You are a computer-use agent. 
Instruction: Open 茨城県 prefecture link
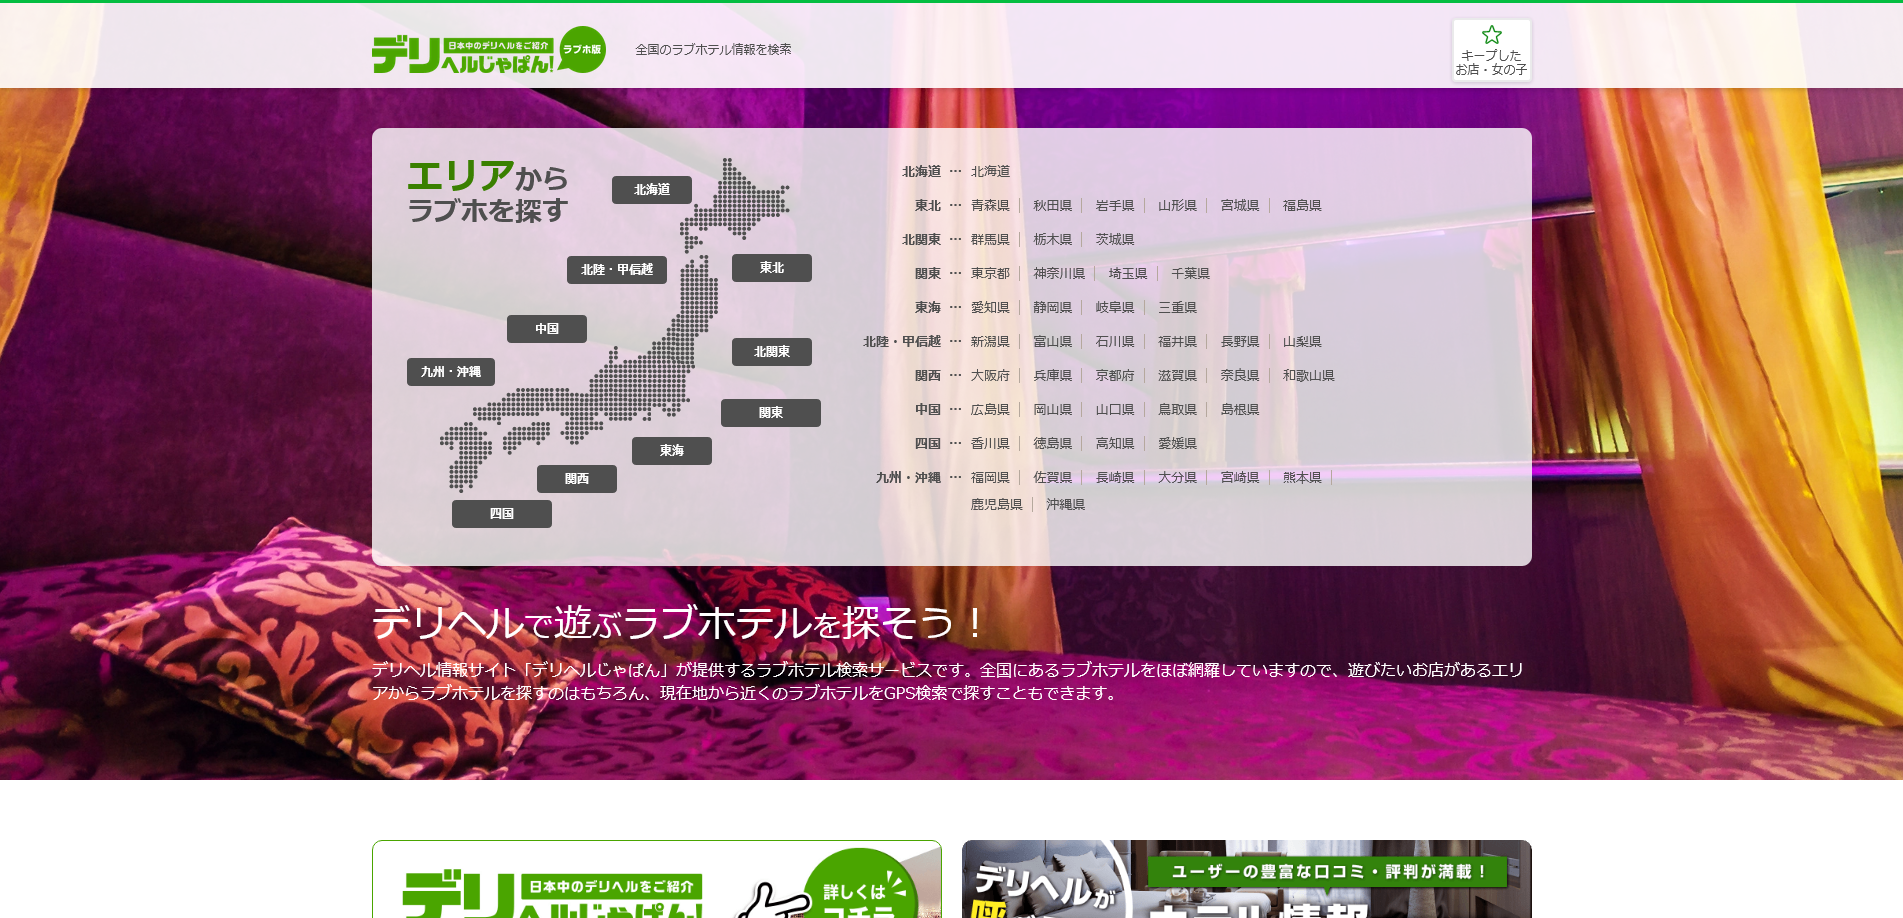(1115, 240)
